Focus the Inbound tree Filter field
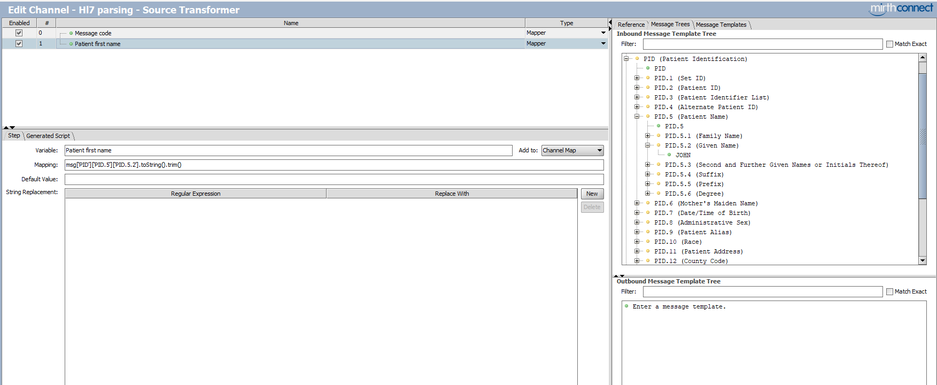Image resolution: width=937 pixels, height=385 pixels. (x=763, y=44)
